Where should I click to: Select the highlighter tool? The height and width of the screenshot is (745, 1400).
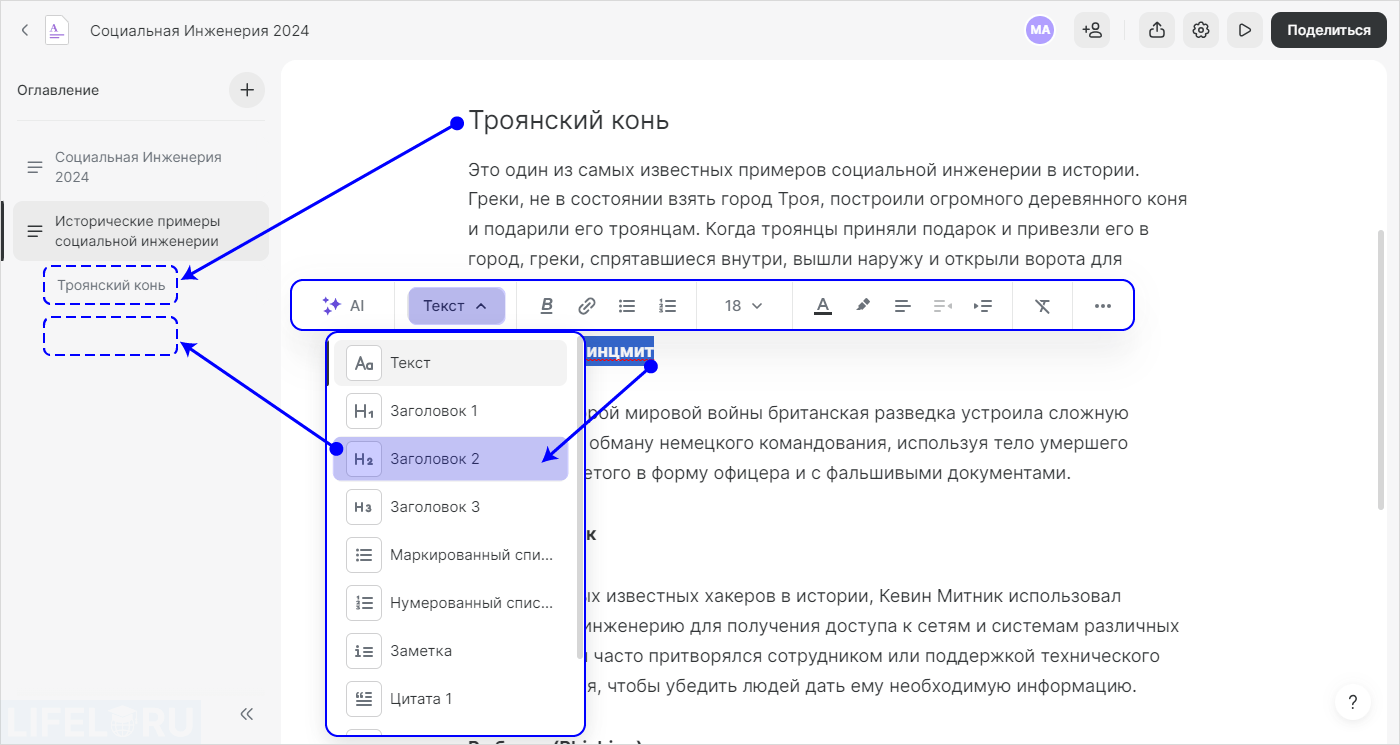[862, 305]
